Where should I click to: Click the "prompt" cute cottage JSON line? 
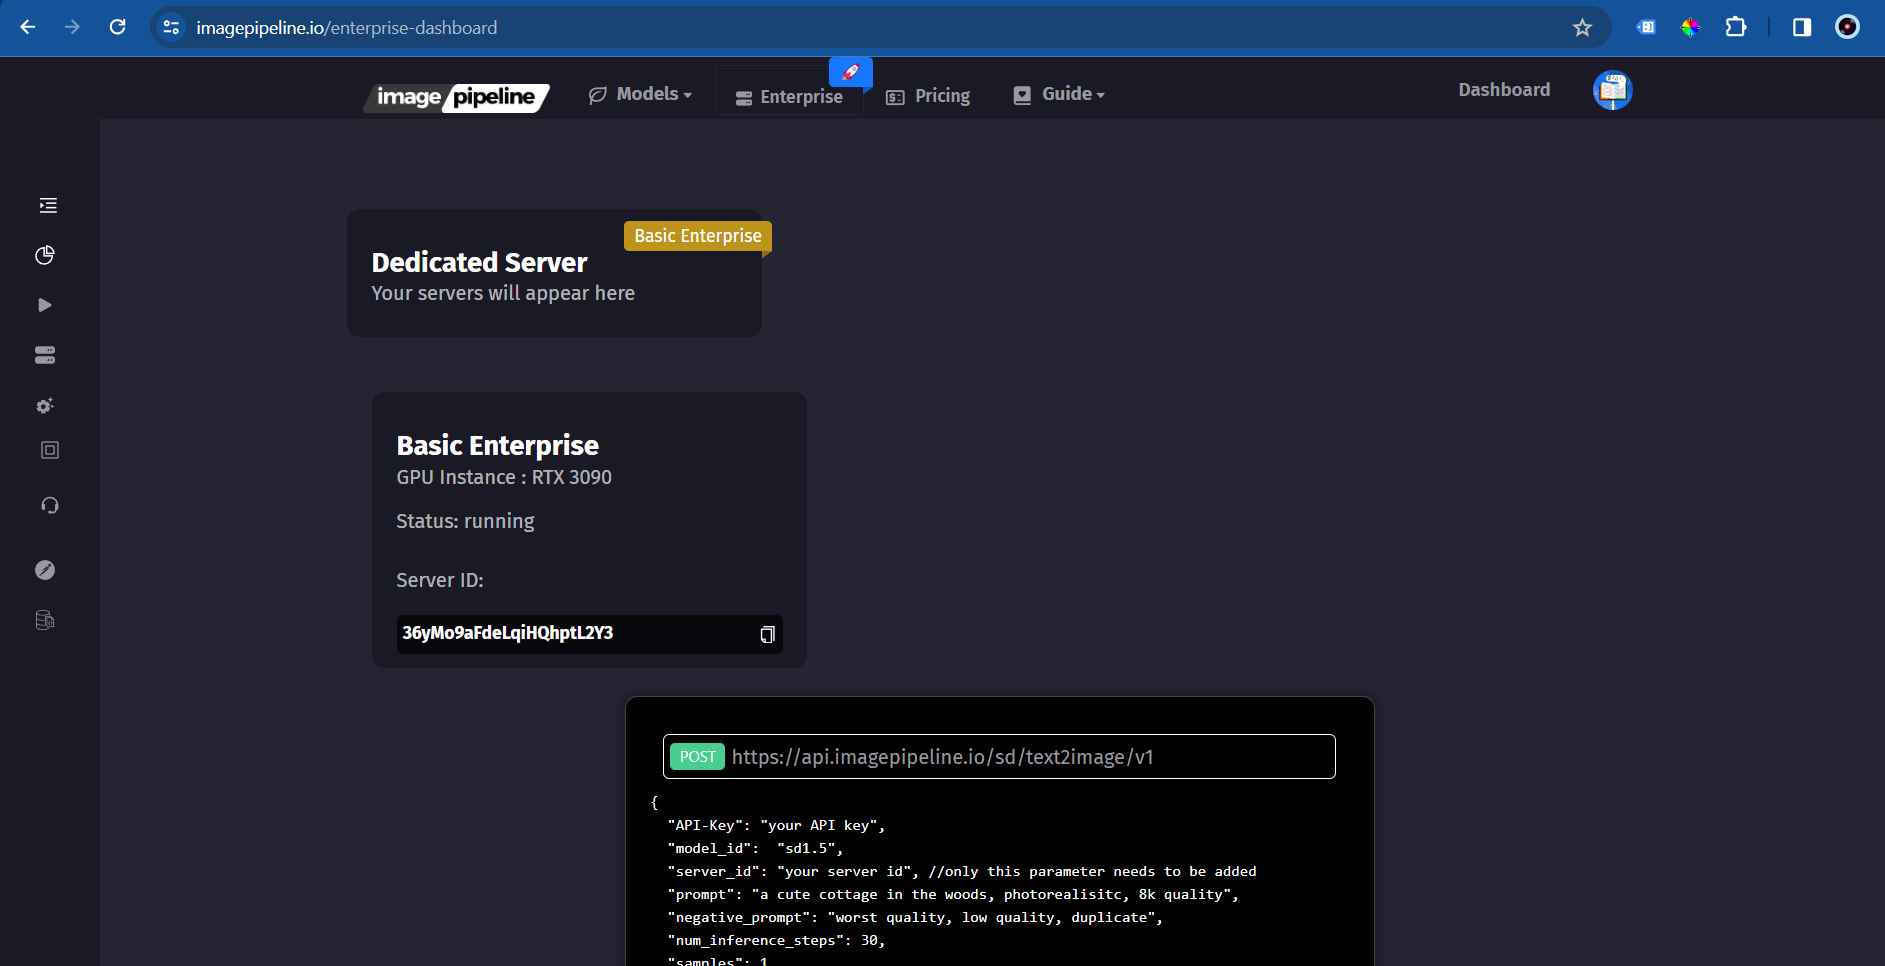953,894
